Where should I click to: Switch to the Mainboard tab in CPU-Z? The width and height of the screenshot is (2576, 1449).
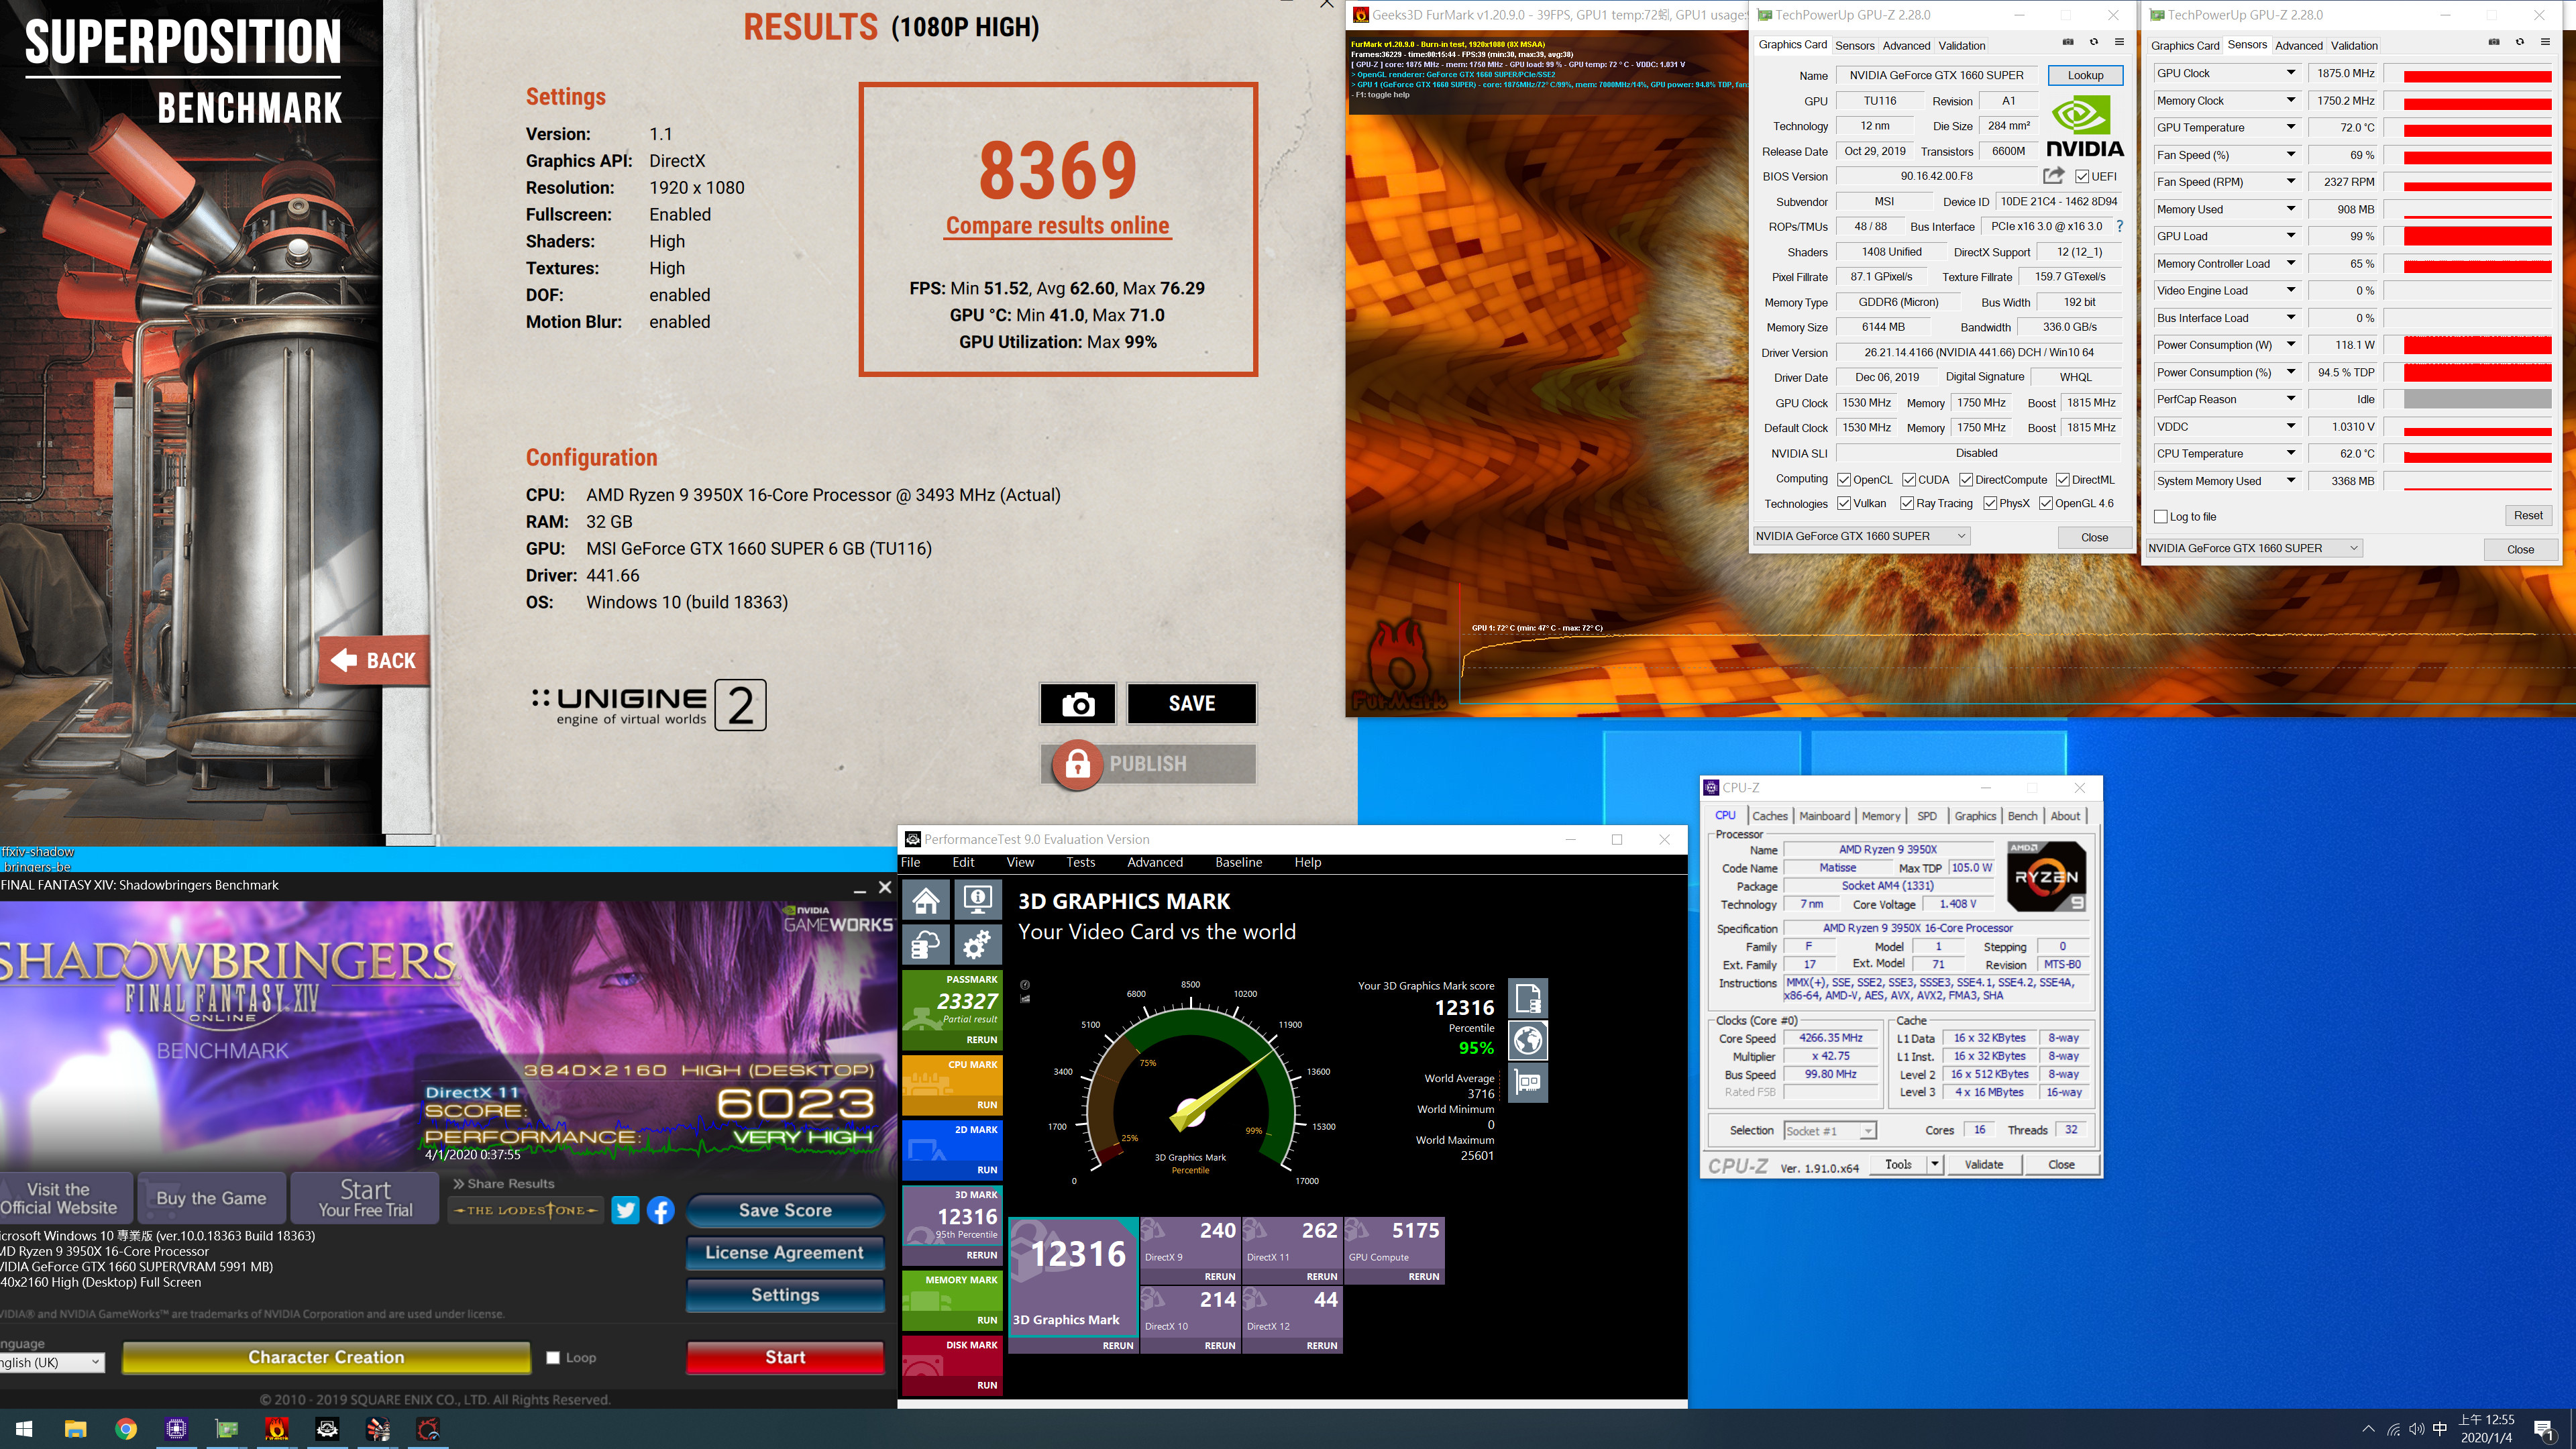pos(1824,816)
